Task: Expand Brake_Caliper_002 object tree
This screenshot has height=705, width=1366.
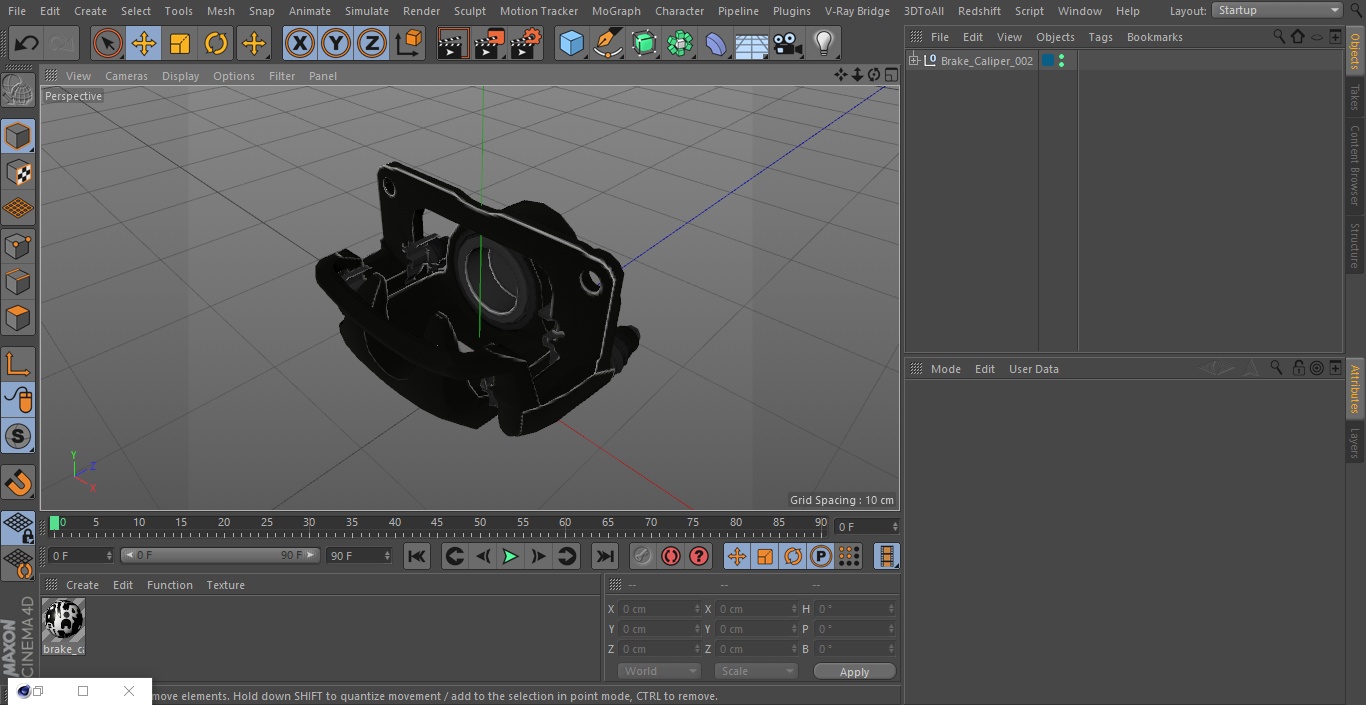Action: click(x=913, y=61)
